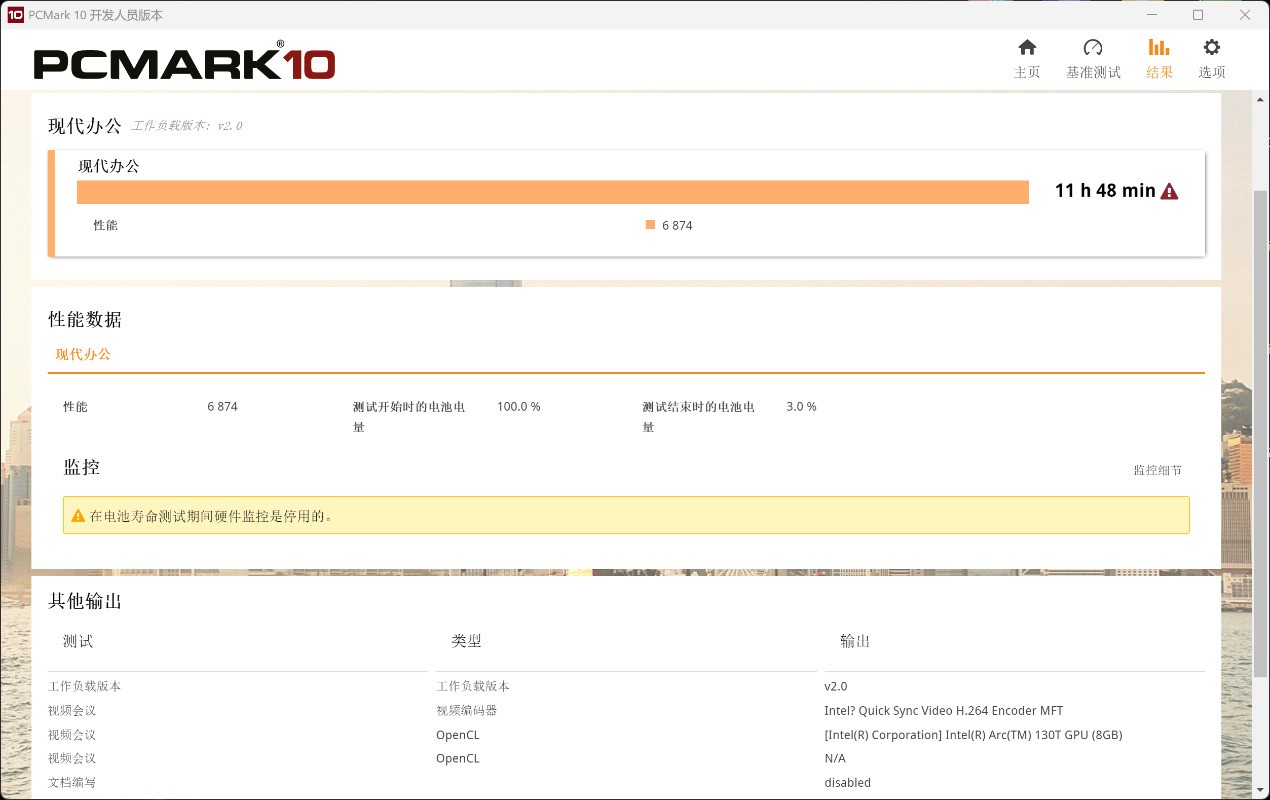Click the 100.0 % starting battery value
This screenshot has height=800, width=1270.
coord(519,407)
